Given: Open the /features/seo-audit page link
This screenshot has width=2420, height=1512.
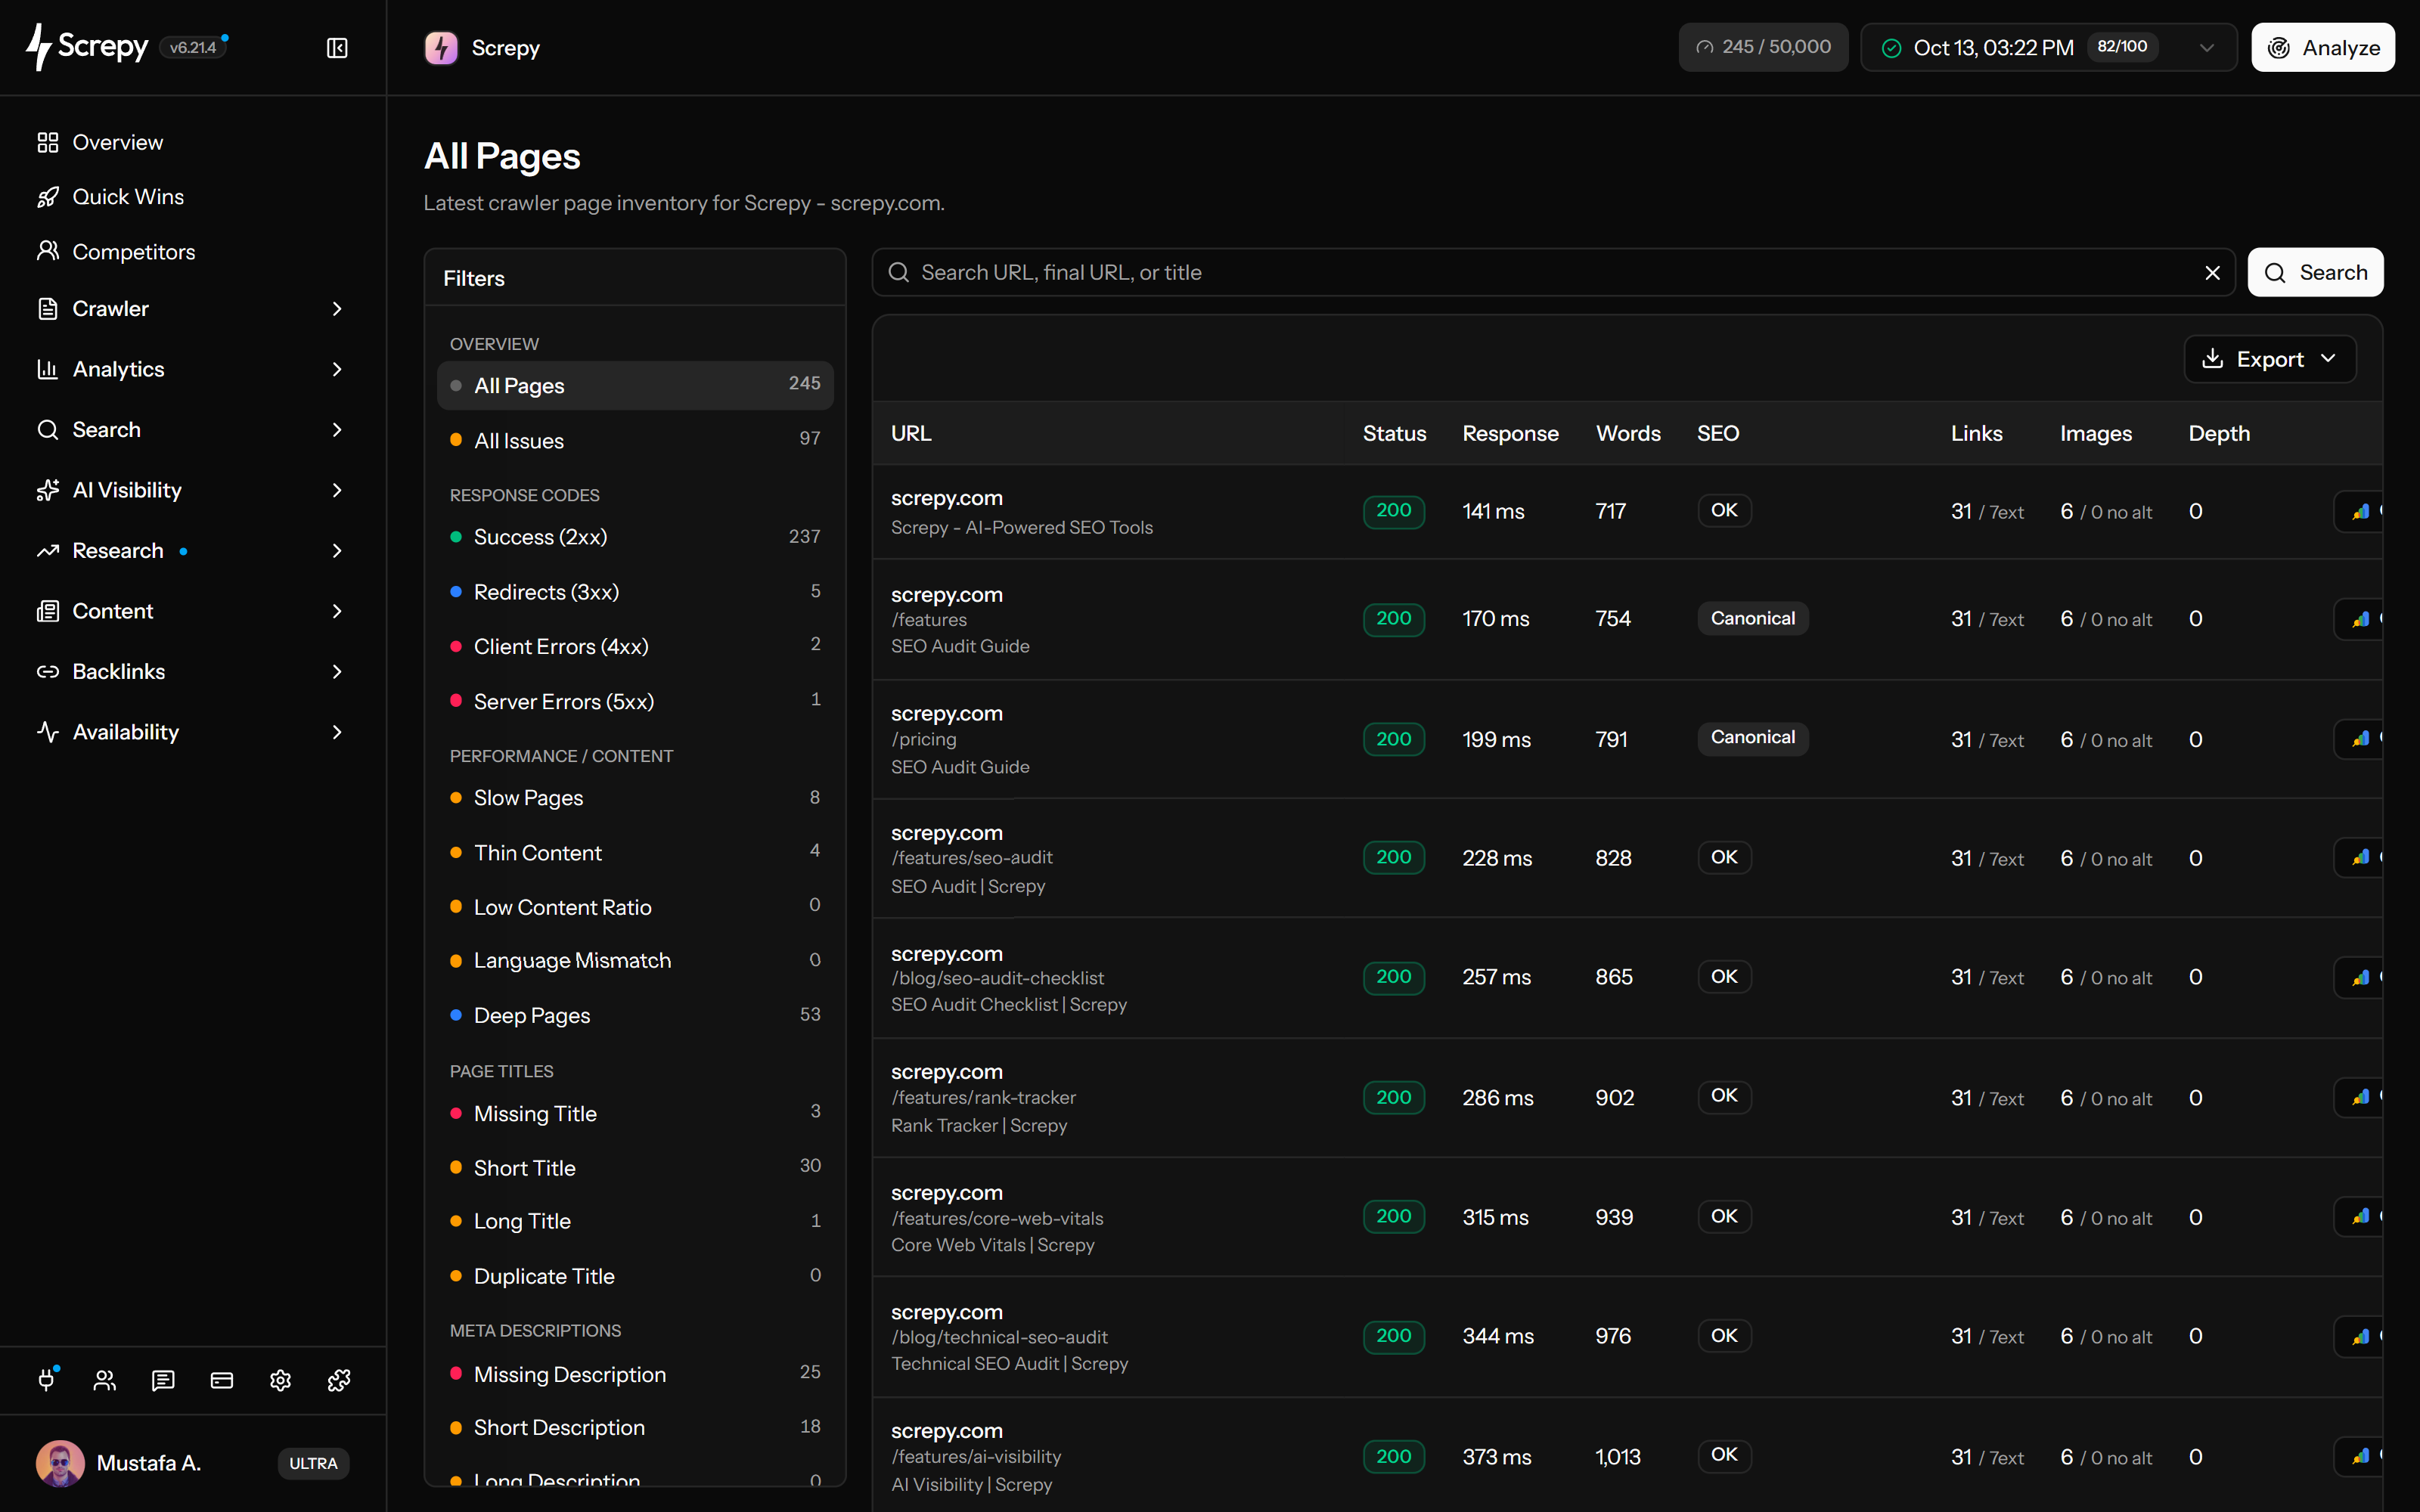Looking at the screenshot, I should pyautogui.click(x=972, y=857).
